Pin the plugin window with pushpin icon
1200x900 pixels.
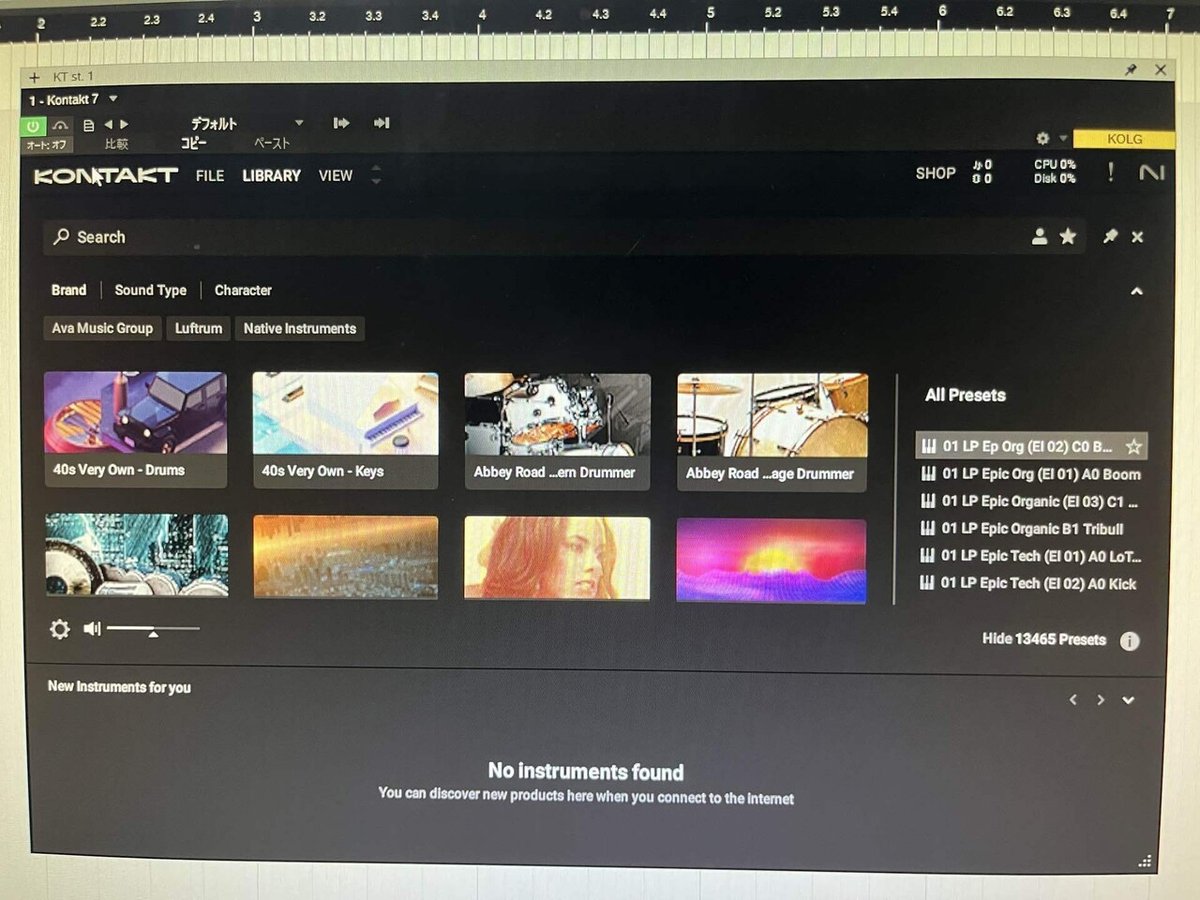(x=1131, y=70)
